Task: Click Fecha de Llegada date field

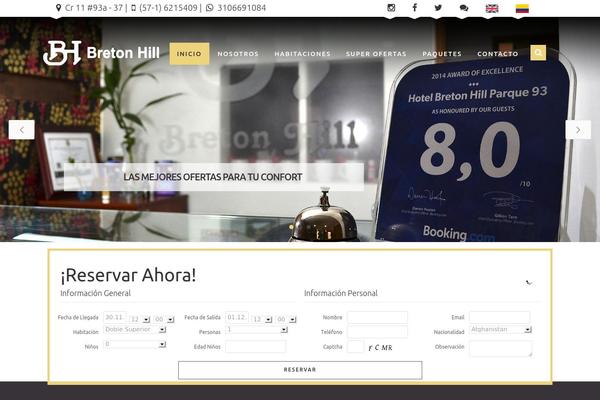Action: coord(115,317)
